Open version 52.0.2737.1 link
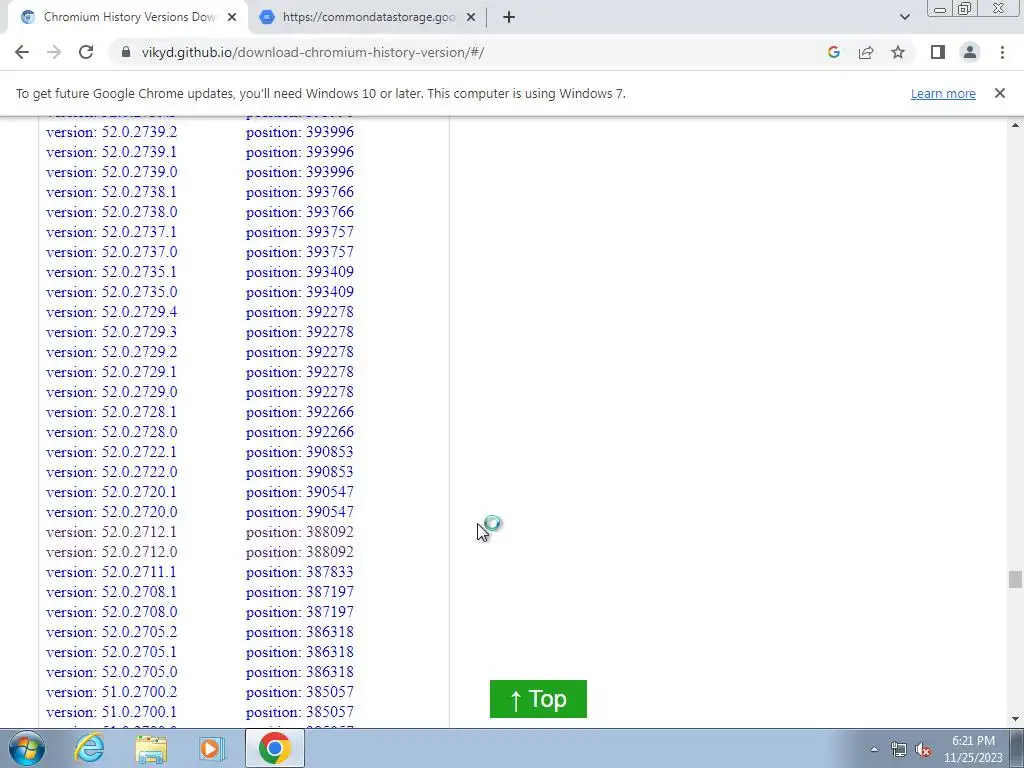1024x768 pixels. coord(112,232)
